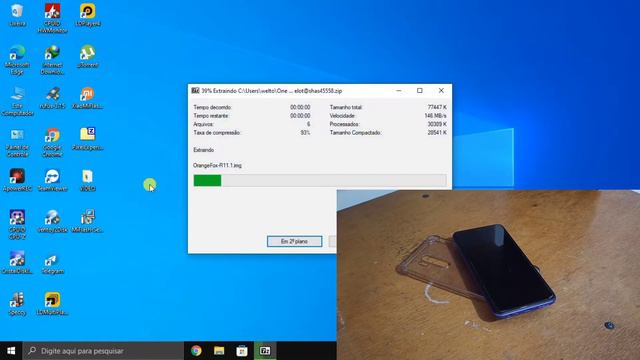Viewport: 640px width, 360px height.
Task: Click the '77447 K' total size value
Action: click(437, 107)
